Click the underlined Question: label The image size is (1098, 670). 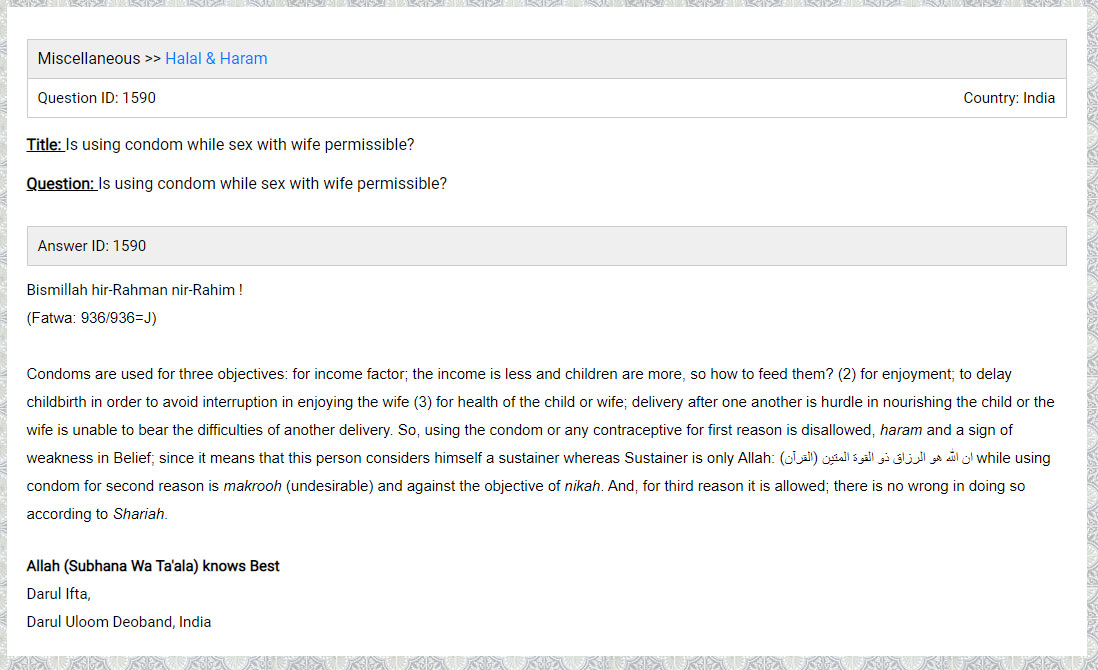click(61, 184)
